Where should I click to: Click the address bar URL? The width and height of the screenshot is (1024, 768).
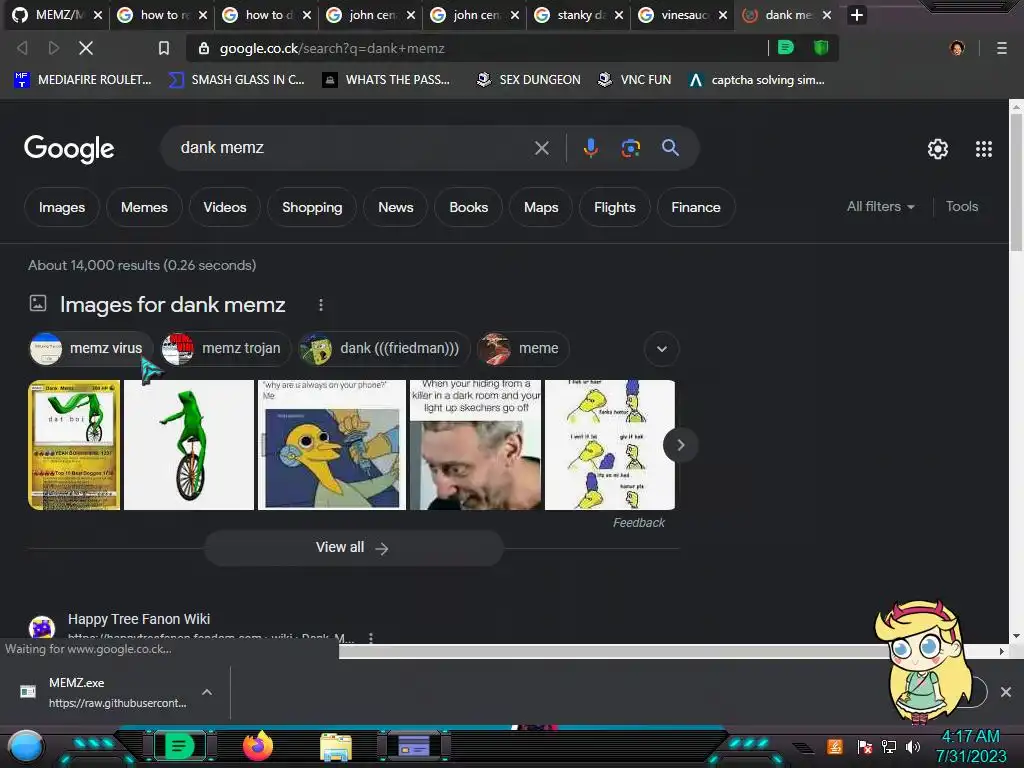point(332,48)
